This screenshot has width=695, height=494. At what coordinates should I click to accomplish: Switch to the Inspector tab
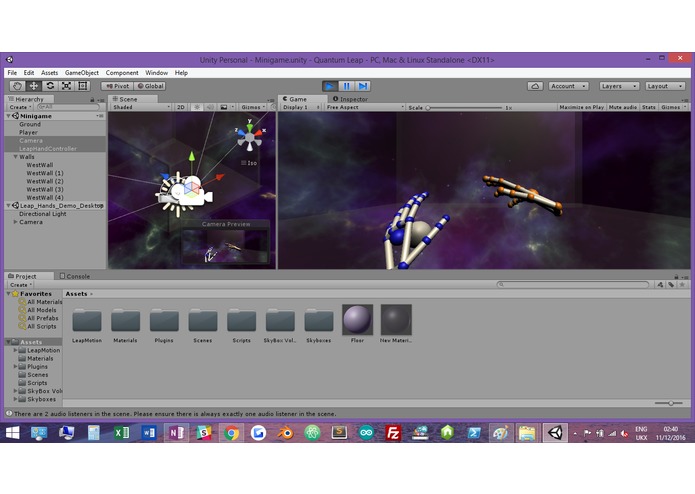point(350,99)
